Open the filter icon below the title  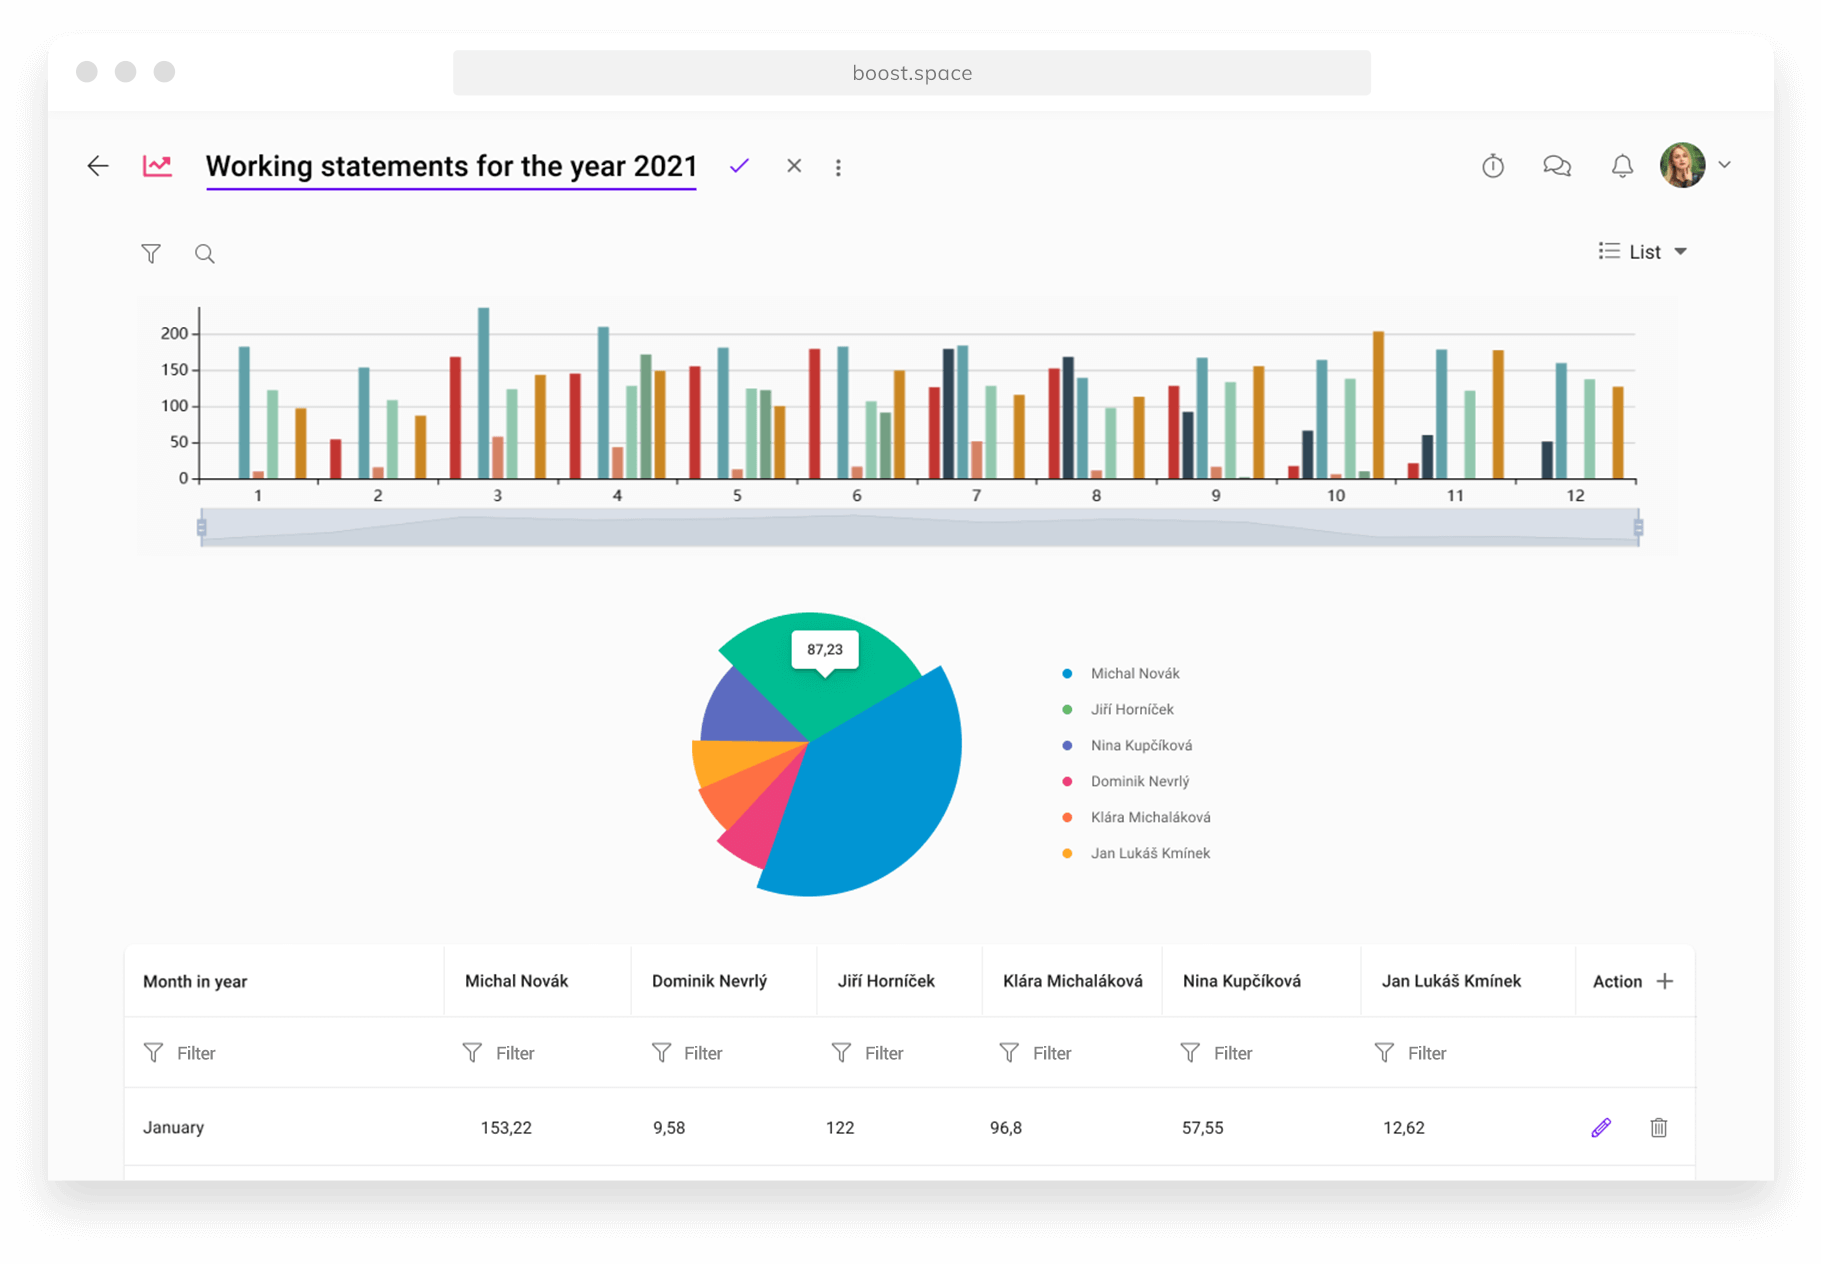coord(151,253)
